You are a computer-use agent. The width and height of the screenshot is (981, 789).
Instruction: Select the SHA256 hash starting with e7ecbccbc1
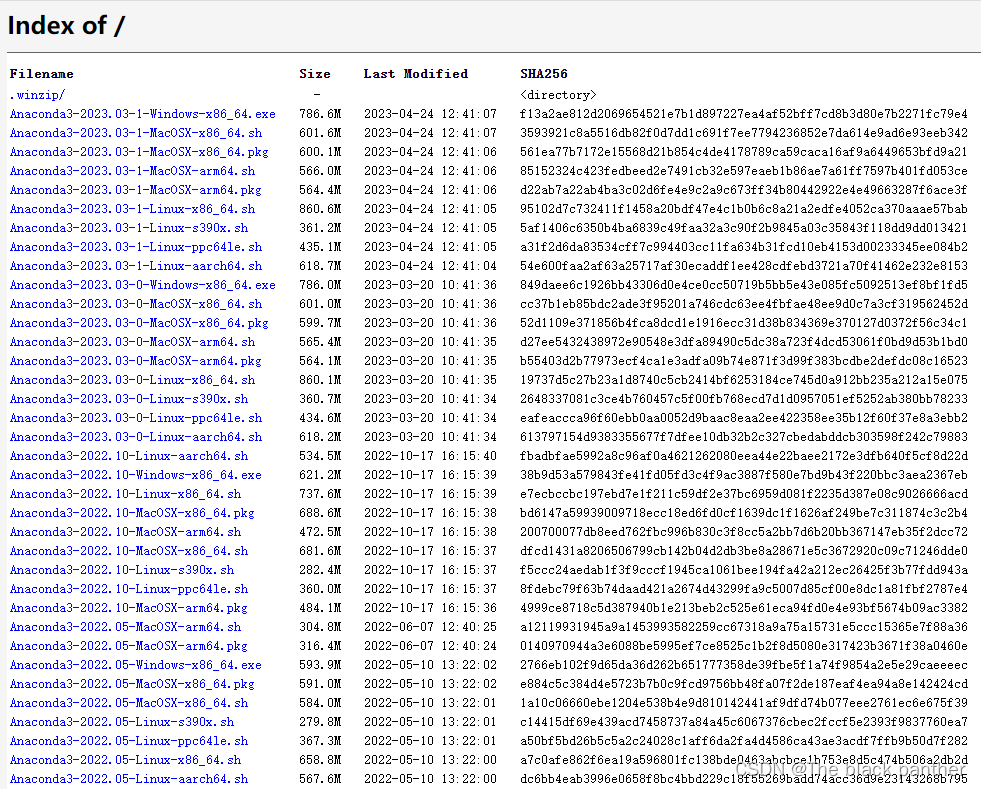(744, 494)
